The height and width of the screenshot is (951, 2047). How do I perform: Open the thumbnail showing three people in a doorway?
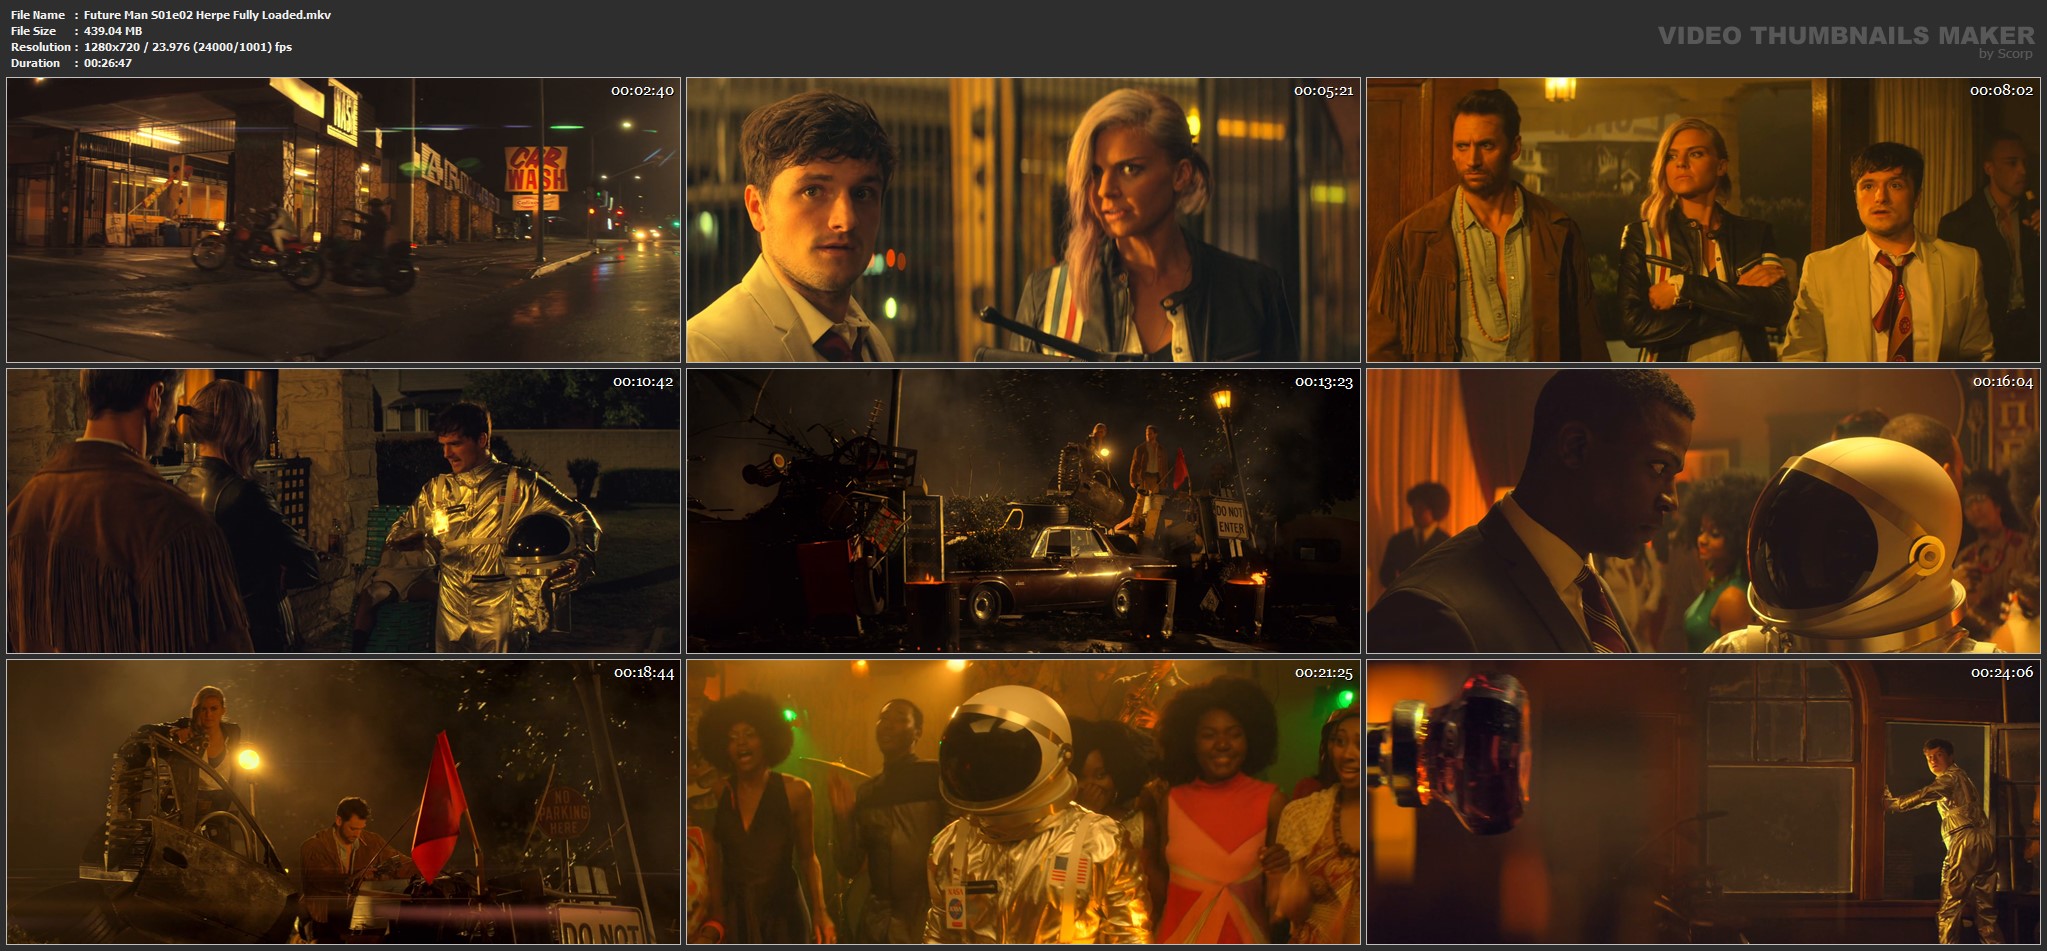pos(1703,220)
